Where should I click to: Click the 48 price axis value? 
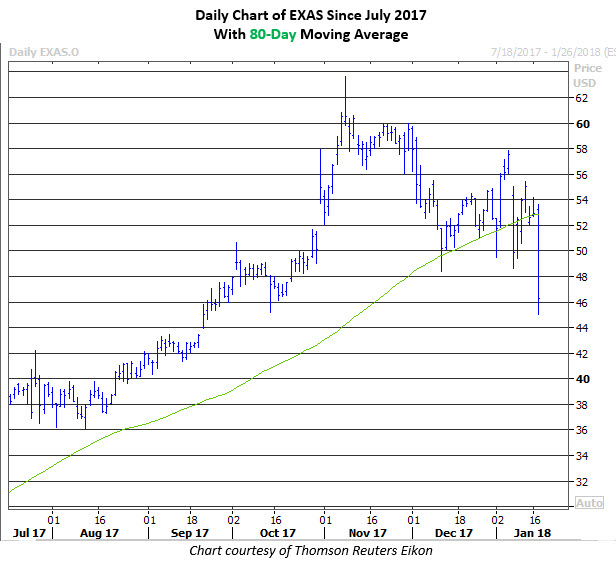(582, 277)
